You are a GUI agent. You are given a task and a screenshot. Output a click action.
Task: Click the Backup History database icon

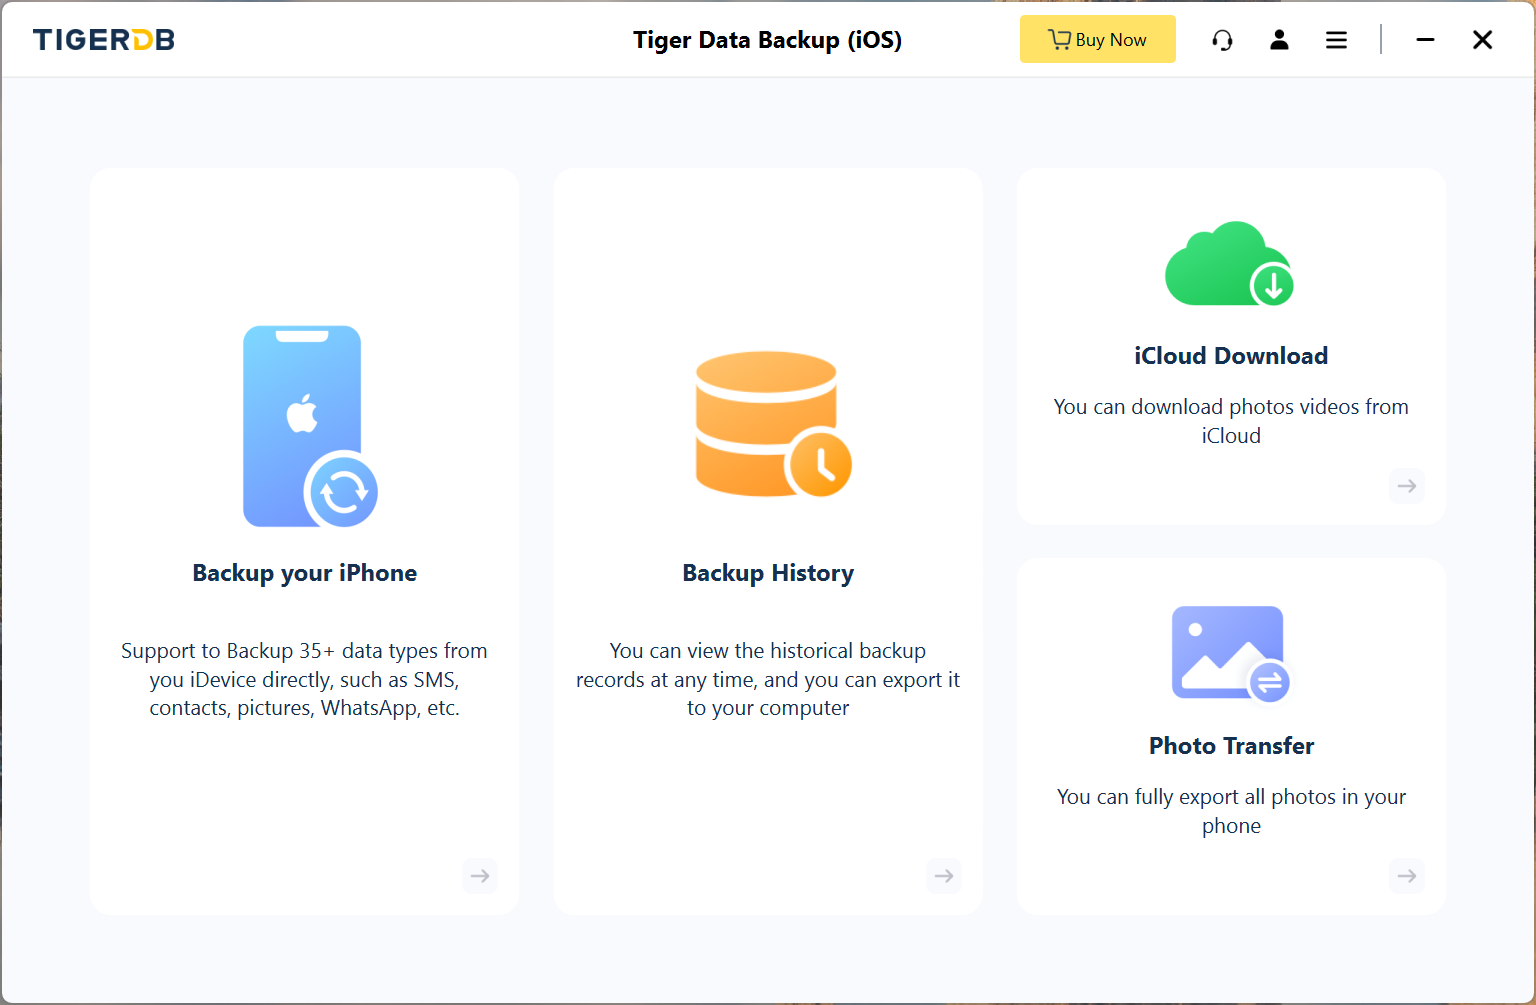tap(772, 425)
